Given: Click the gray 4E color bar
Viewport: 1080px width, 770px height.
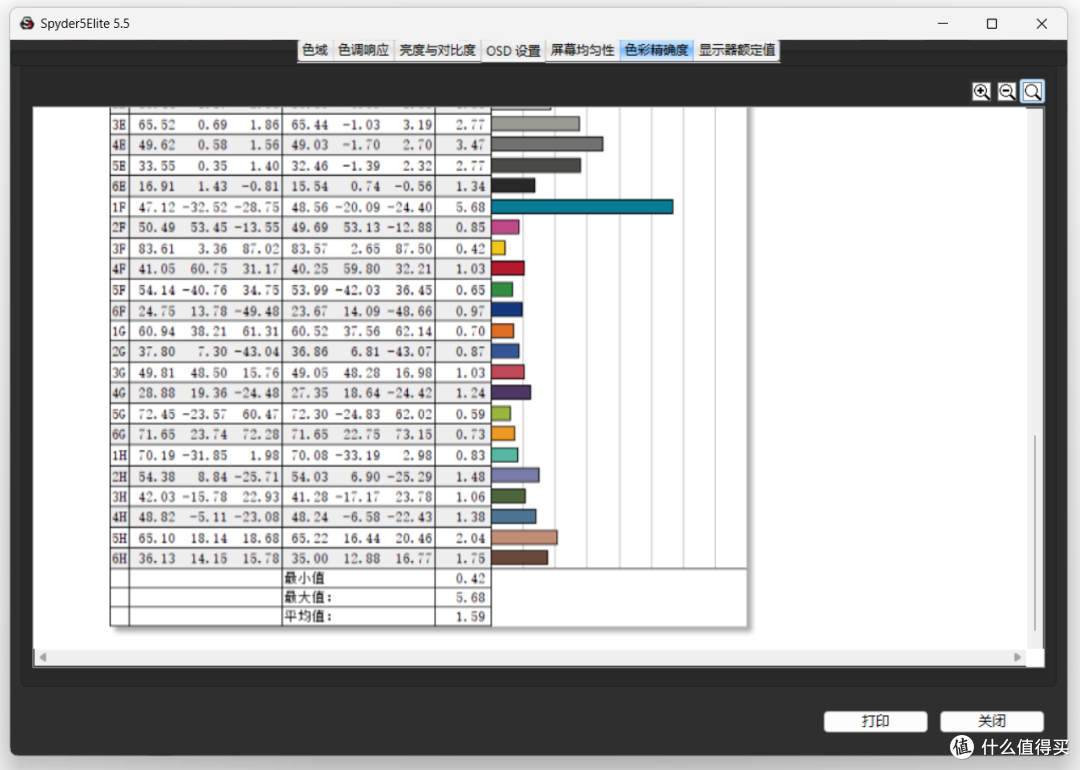Looking at the screenshot, I should (547, 144).
